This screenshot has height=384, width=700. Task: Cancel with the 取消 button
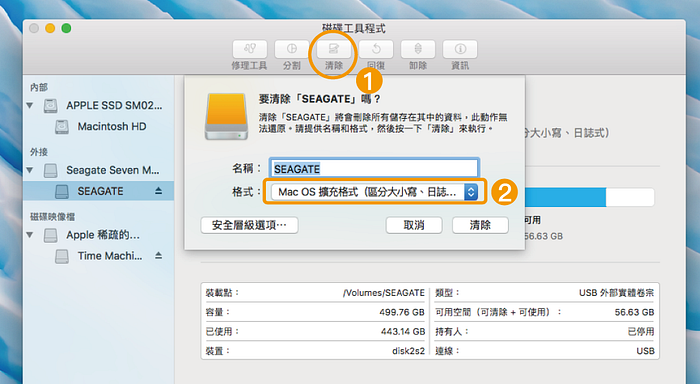click(414, 225)
